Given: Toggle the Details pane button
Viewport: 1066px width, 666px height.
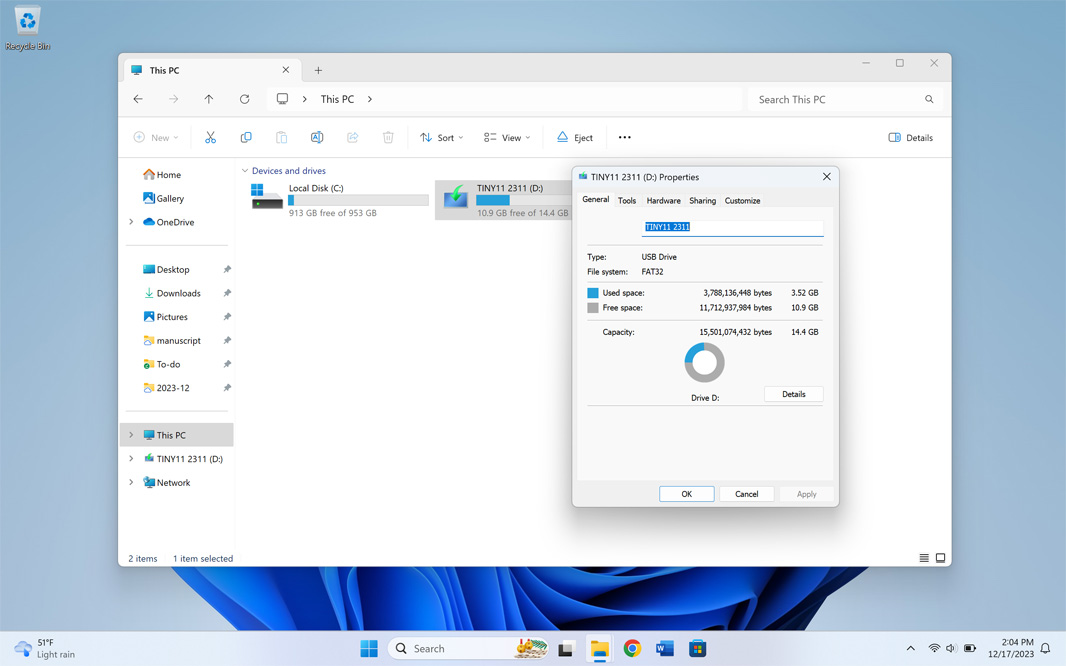Looking at the screenshot, I should tap(910, 138).
